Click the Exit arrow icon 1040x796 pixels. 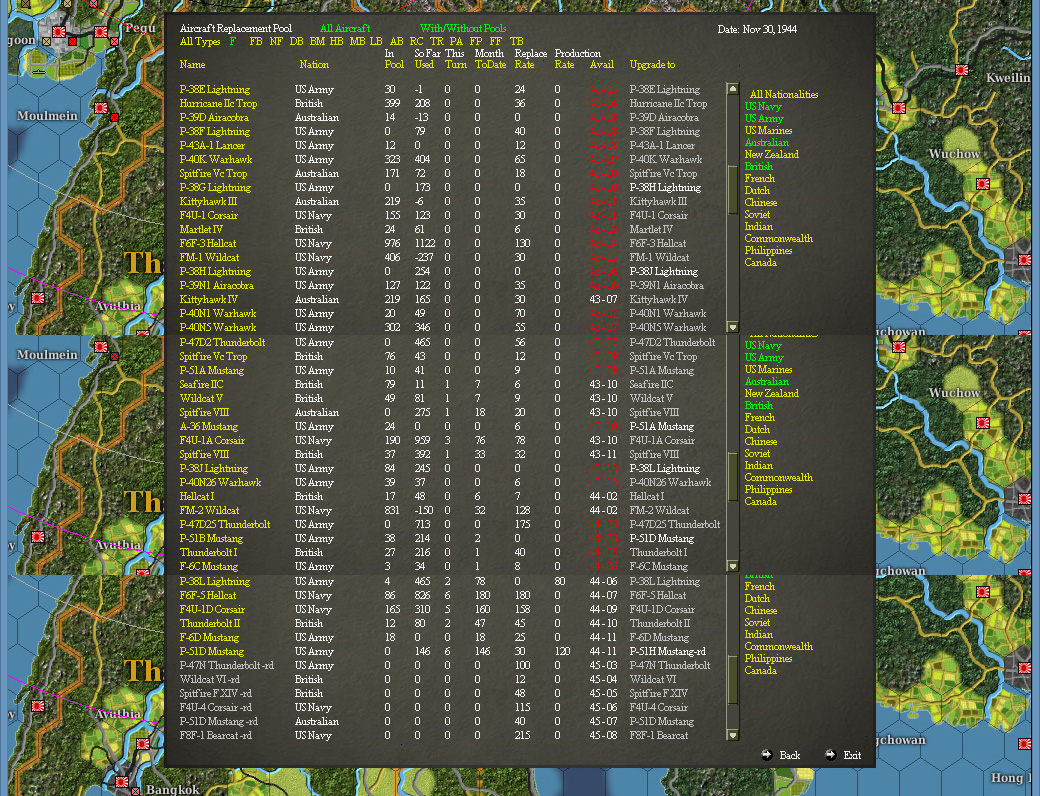click(x=830, y=755)
